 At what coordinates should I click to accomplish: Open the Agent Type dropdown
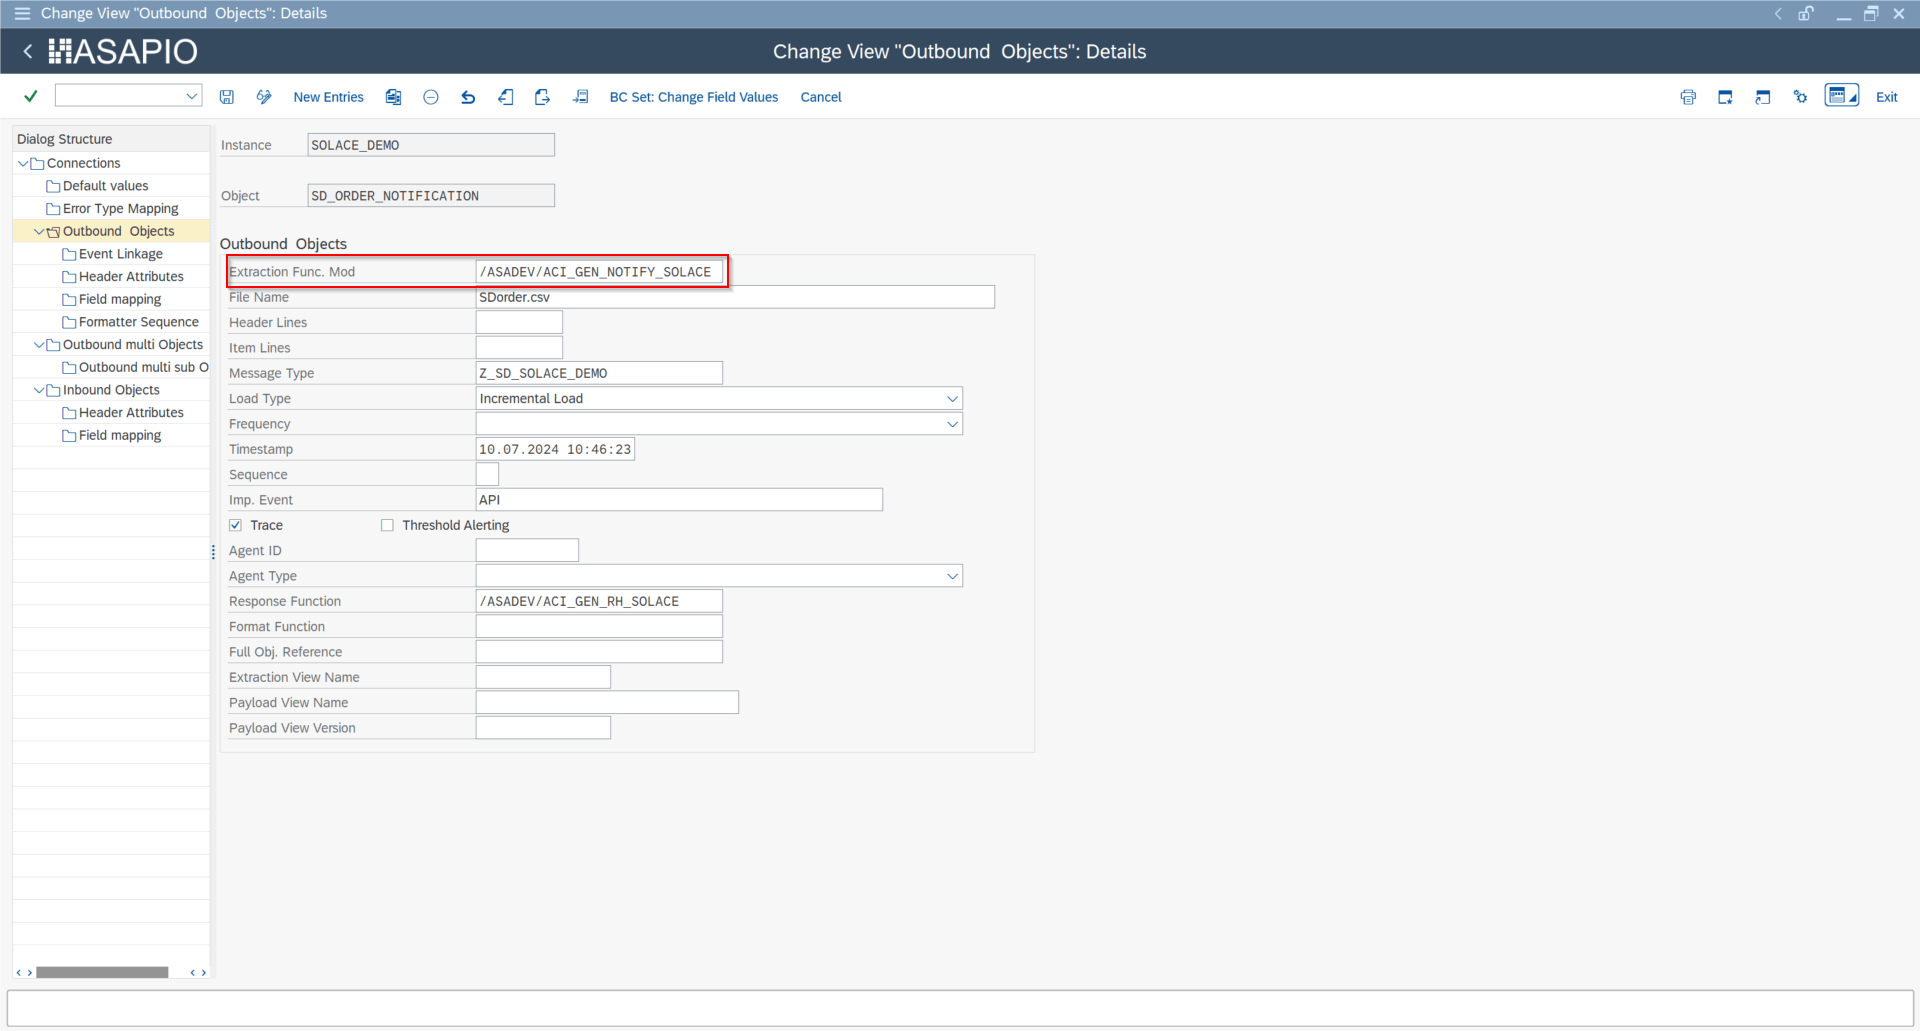coord(952,576)
